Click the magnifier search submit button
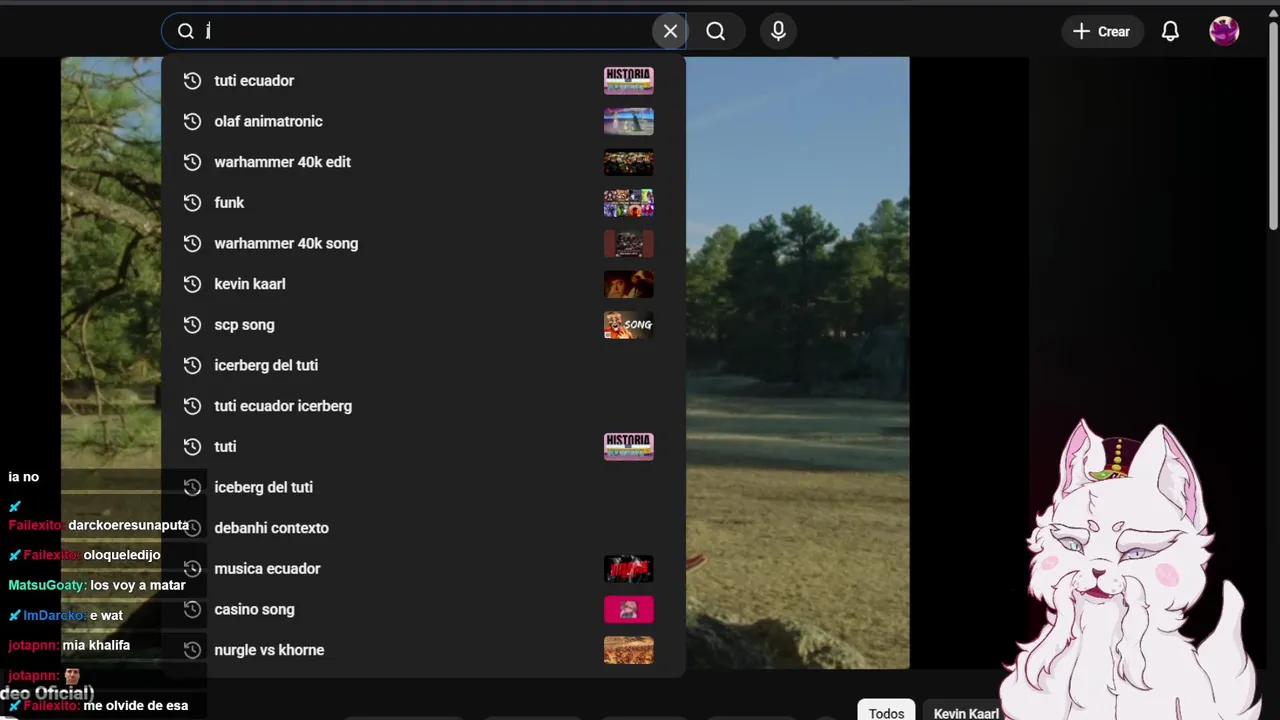 (x=716, y=31)
